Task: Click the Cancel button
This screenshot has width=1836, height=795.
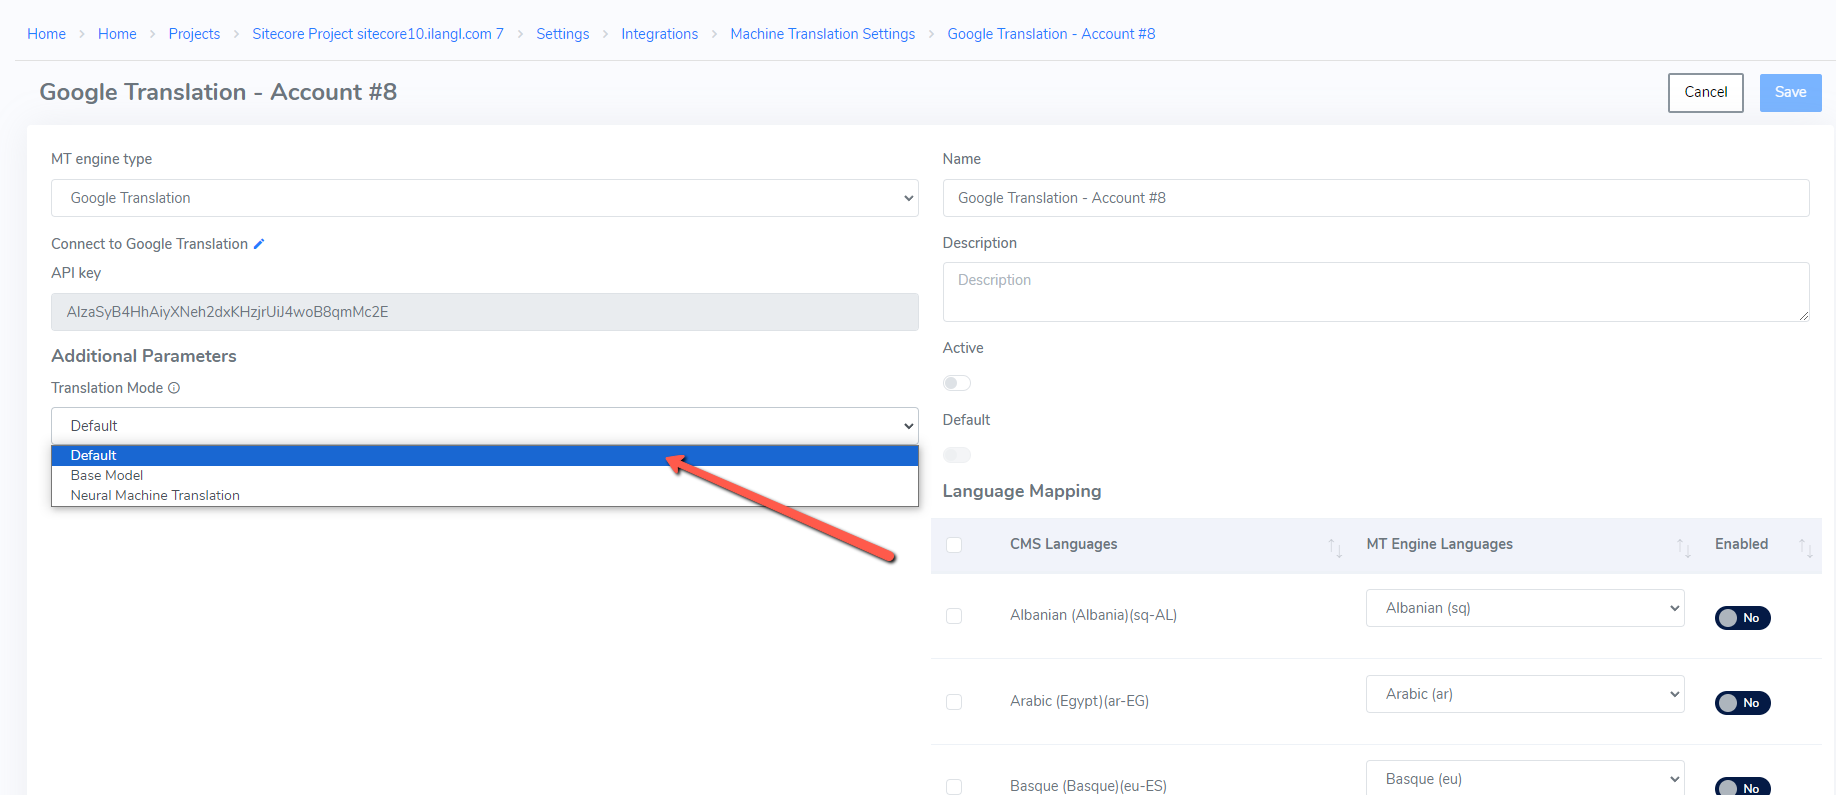Action: coord(1706,92)
